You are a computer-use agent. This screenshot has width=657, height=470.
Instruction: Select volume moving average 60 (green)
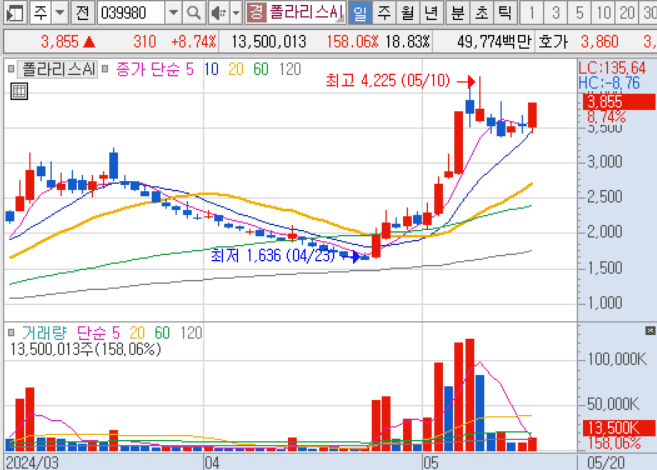(x=162, y=333)
